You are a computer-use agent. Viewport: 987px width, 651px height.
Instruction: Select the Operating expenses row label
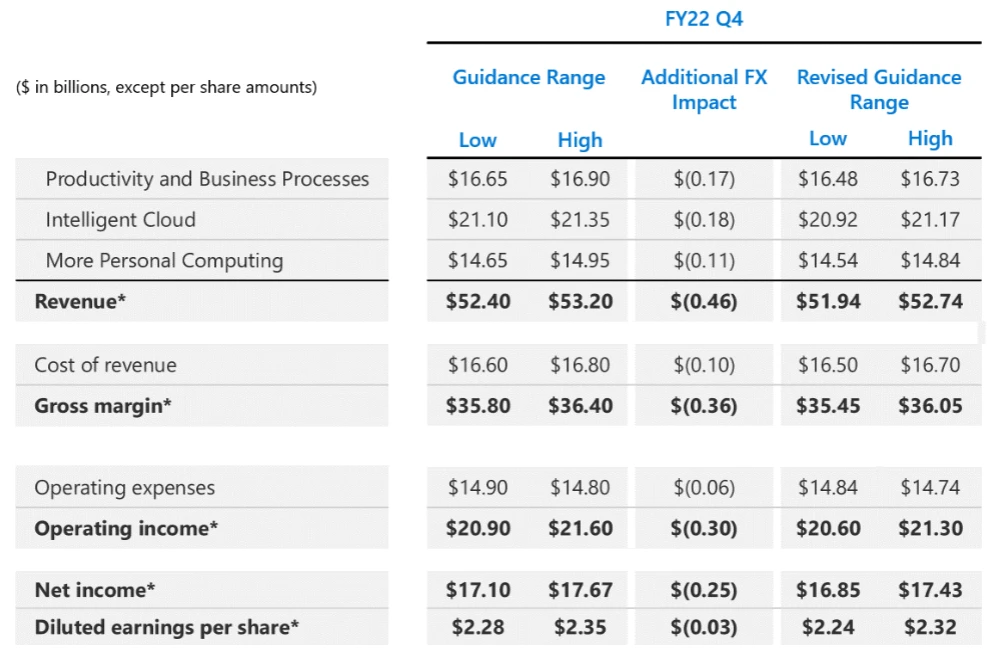pyautogui.click(x=124, y=488)
